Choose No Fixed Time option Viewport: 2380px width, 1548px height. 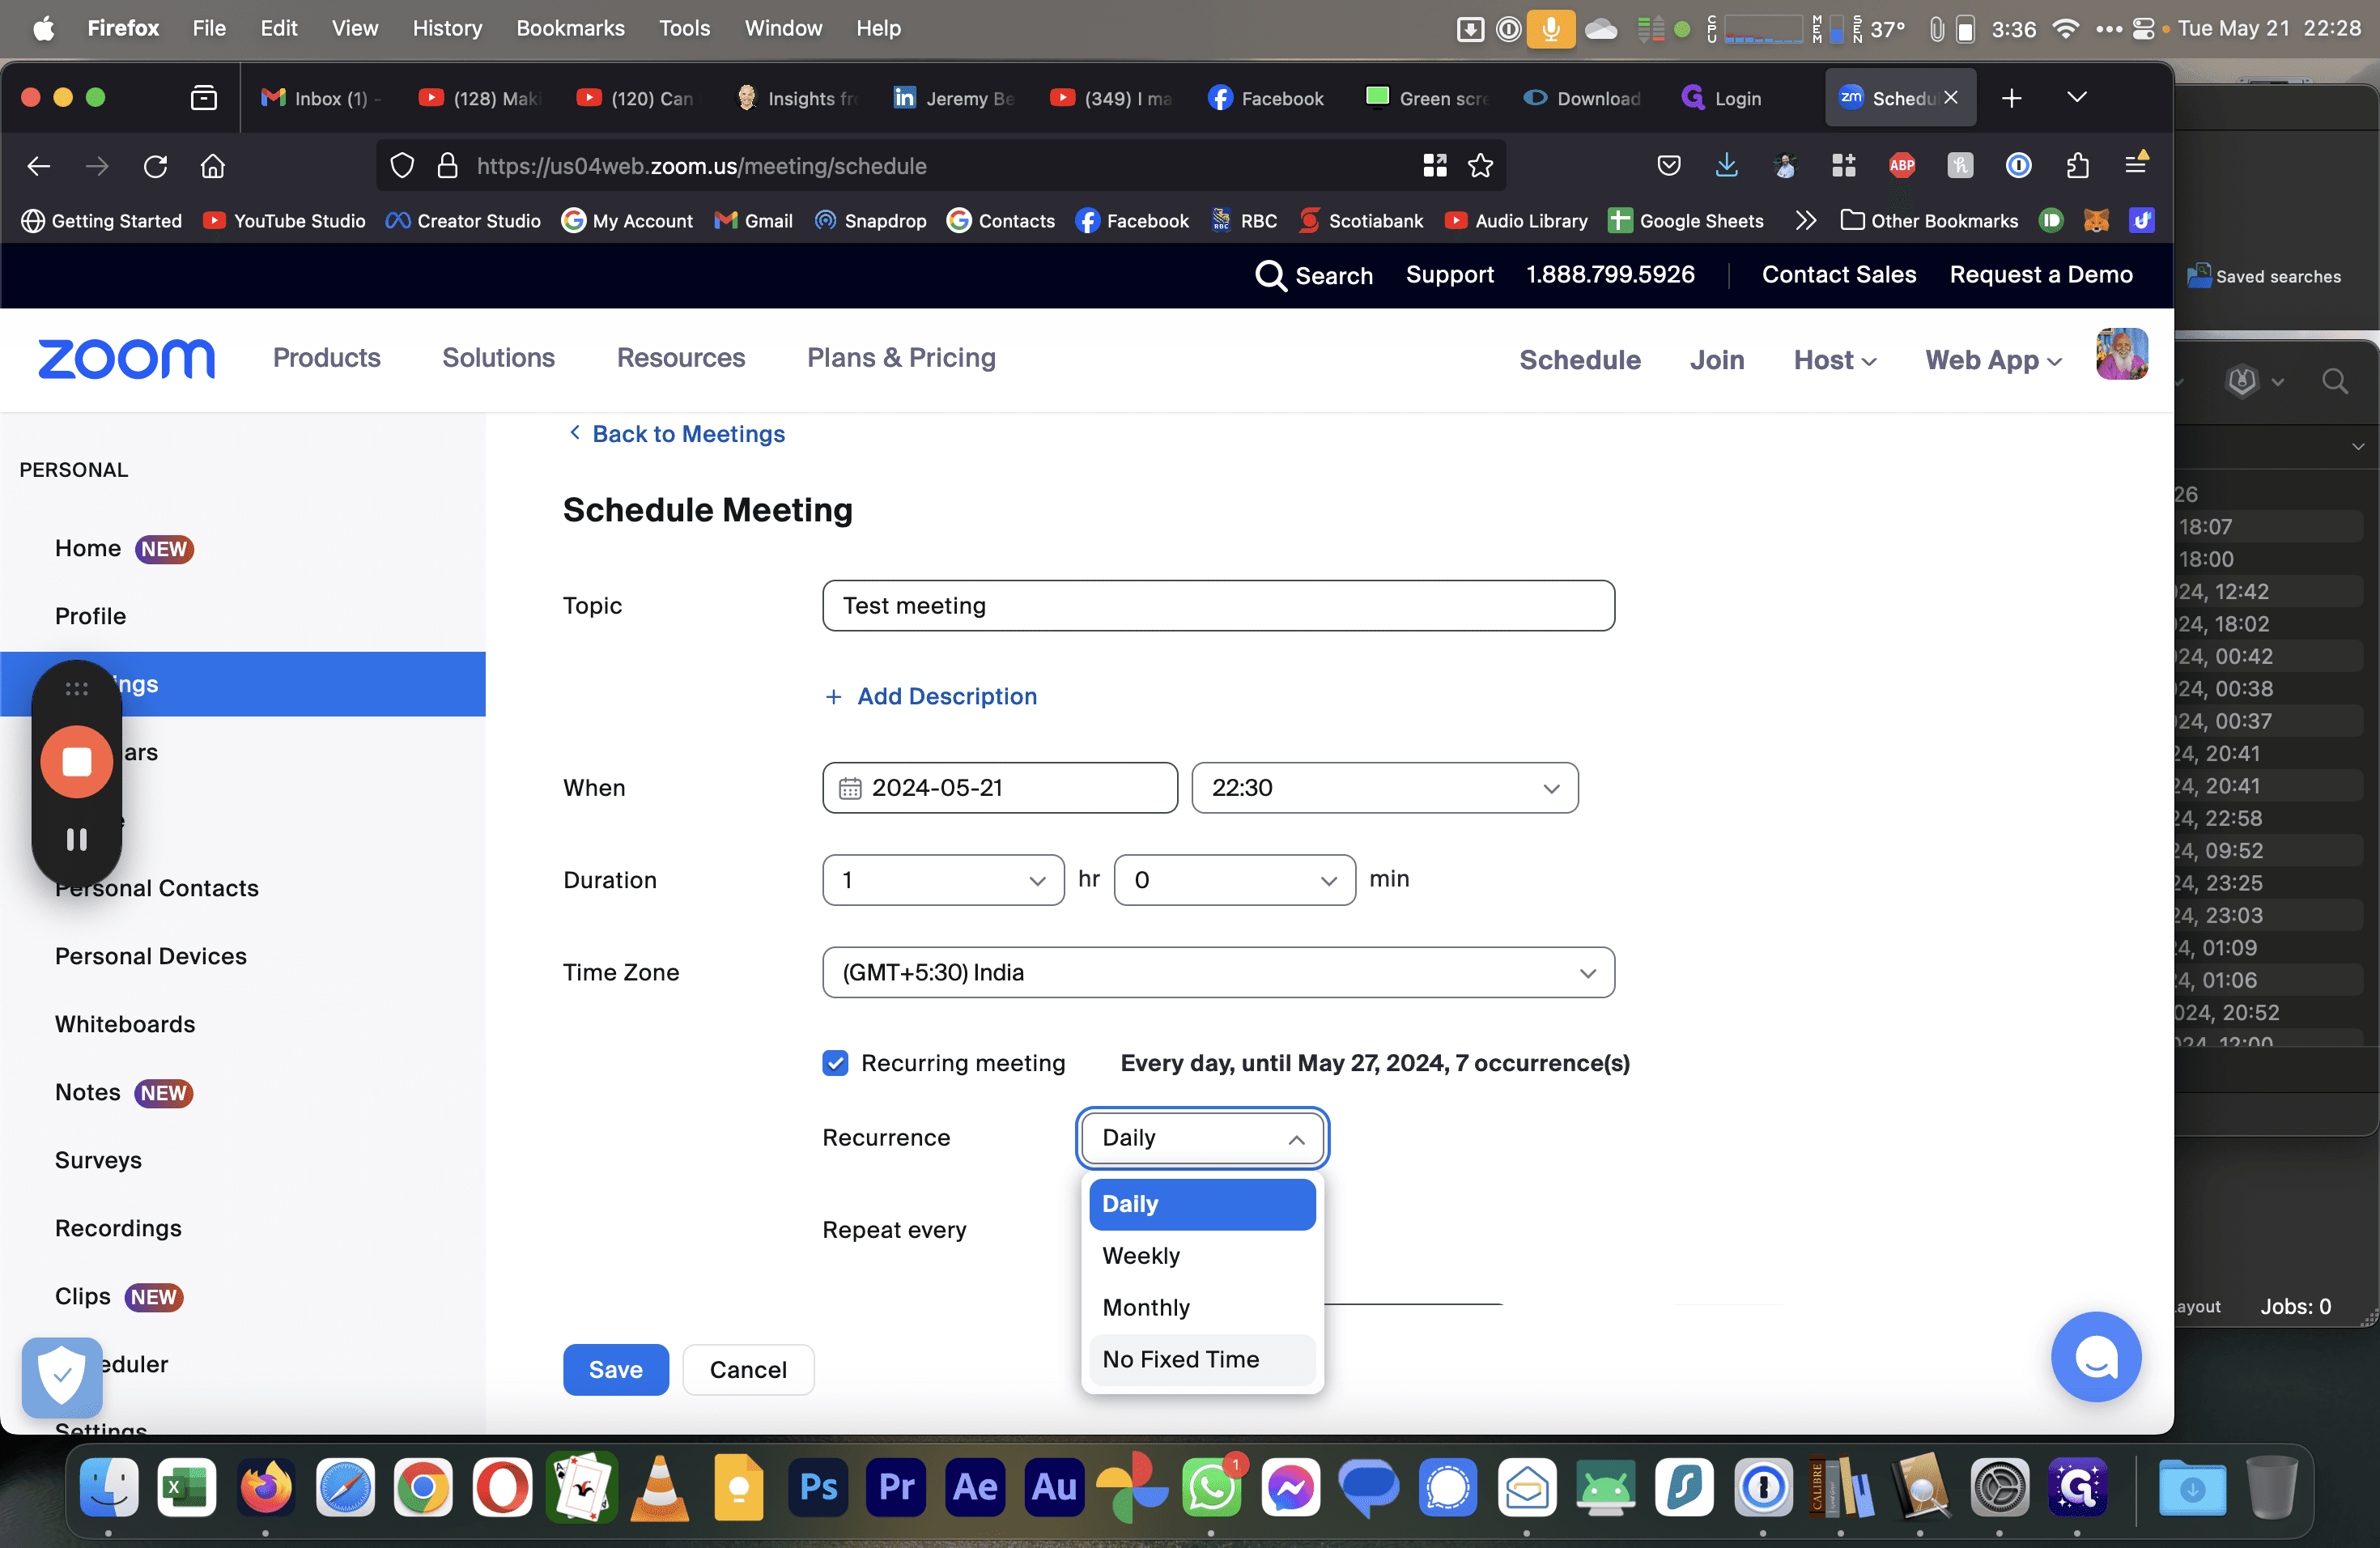tap(1202, 1359)
